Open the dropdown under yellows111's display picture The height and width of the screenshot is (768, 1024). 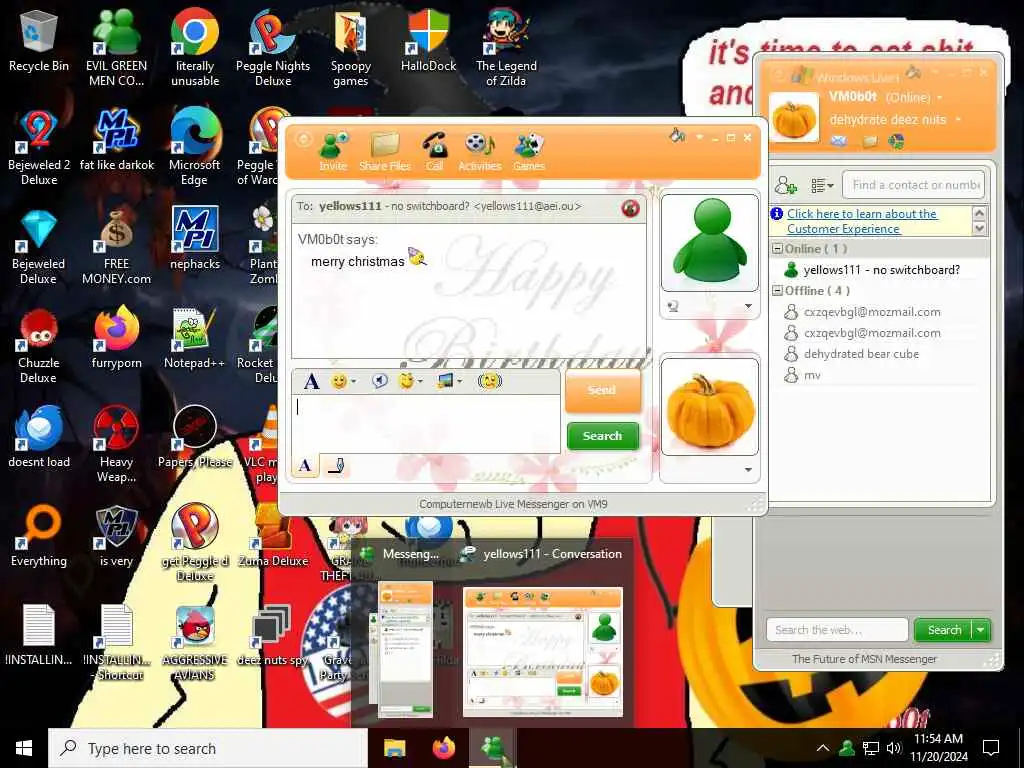tap(748, 306)
